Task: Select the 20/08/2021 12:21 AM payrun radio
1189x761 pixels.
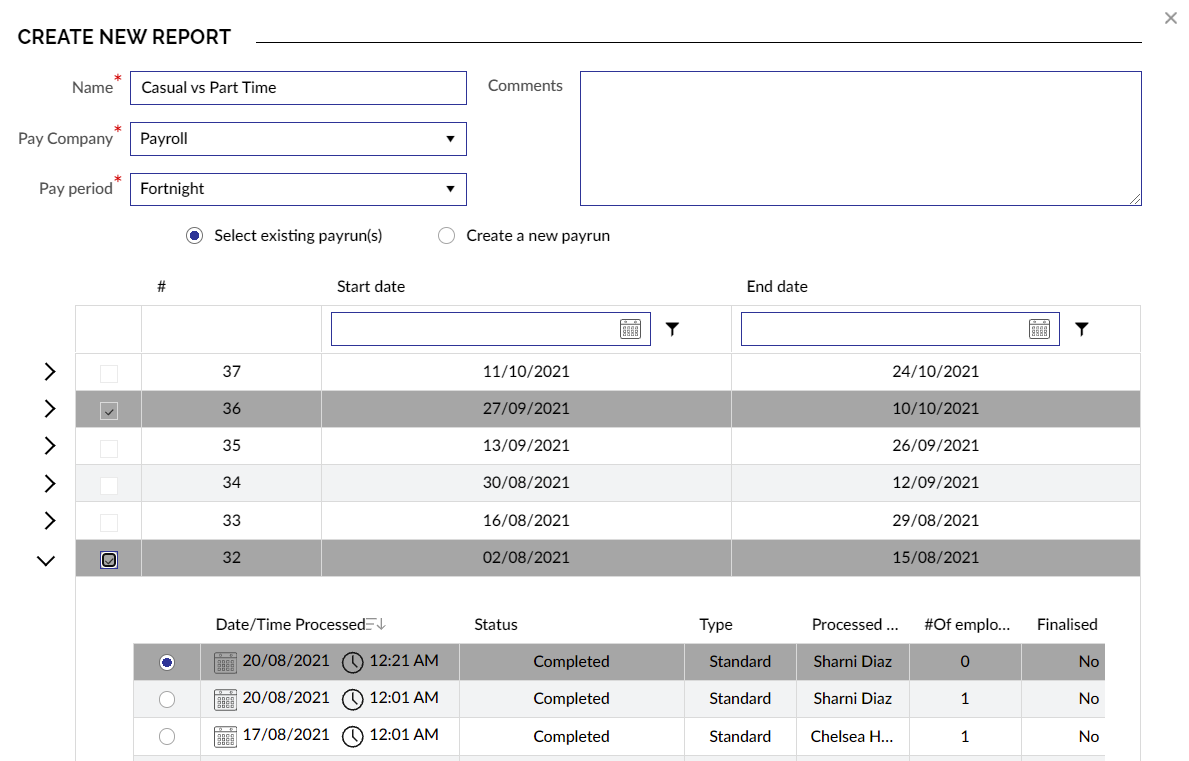Action: point(167,662)
